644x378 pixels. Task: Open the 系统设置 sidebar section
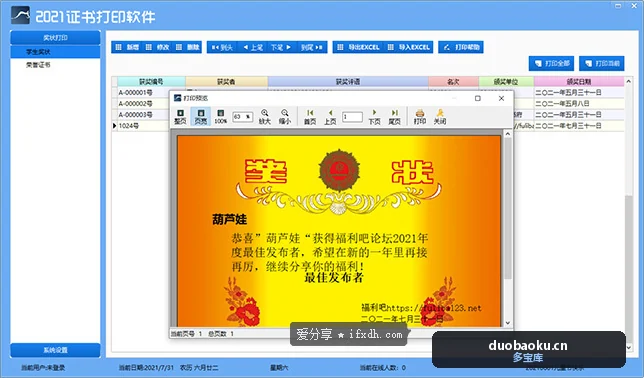tap(55, 350)
